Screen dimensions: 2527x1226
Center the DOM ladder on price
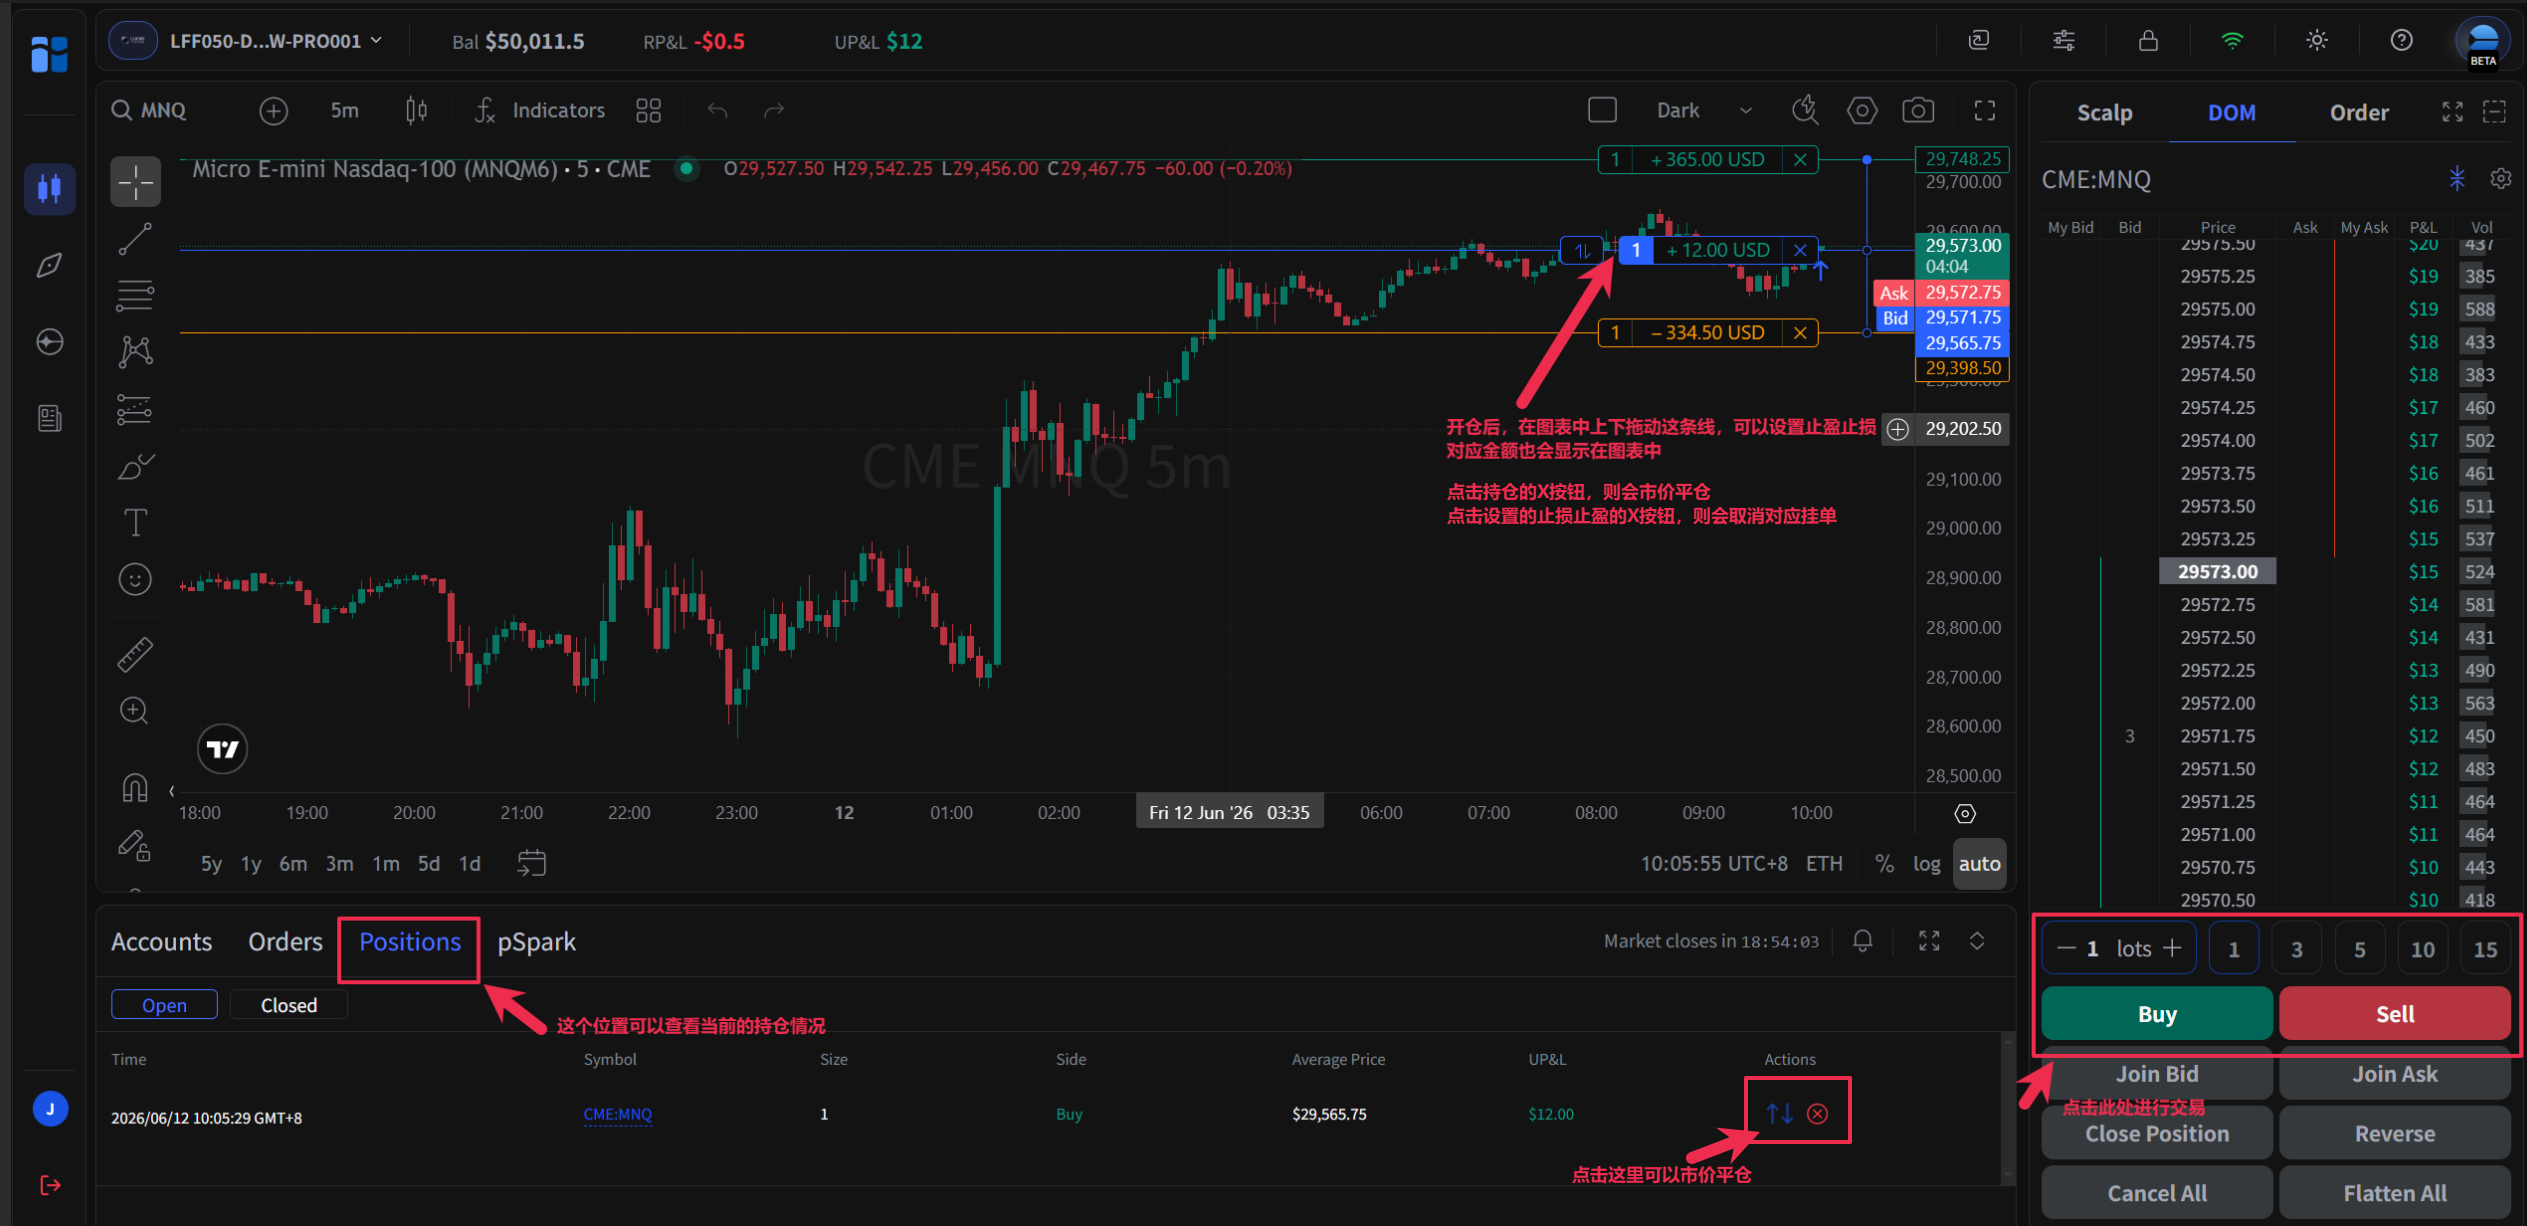[x=2457, y=179]
